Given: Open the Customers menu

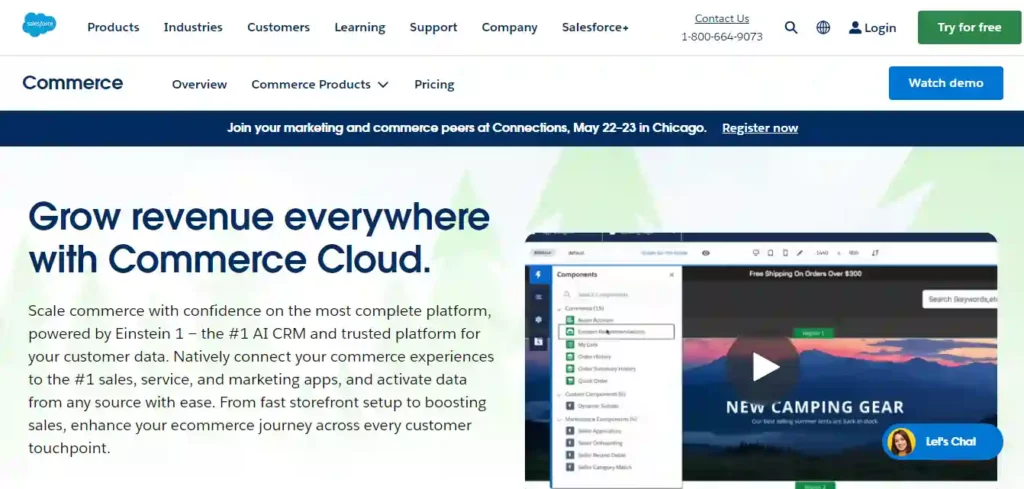Looking at the screenshot, I should pyautogui.click(x=278, y=27).
